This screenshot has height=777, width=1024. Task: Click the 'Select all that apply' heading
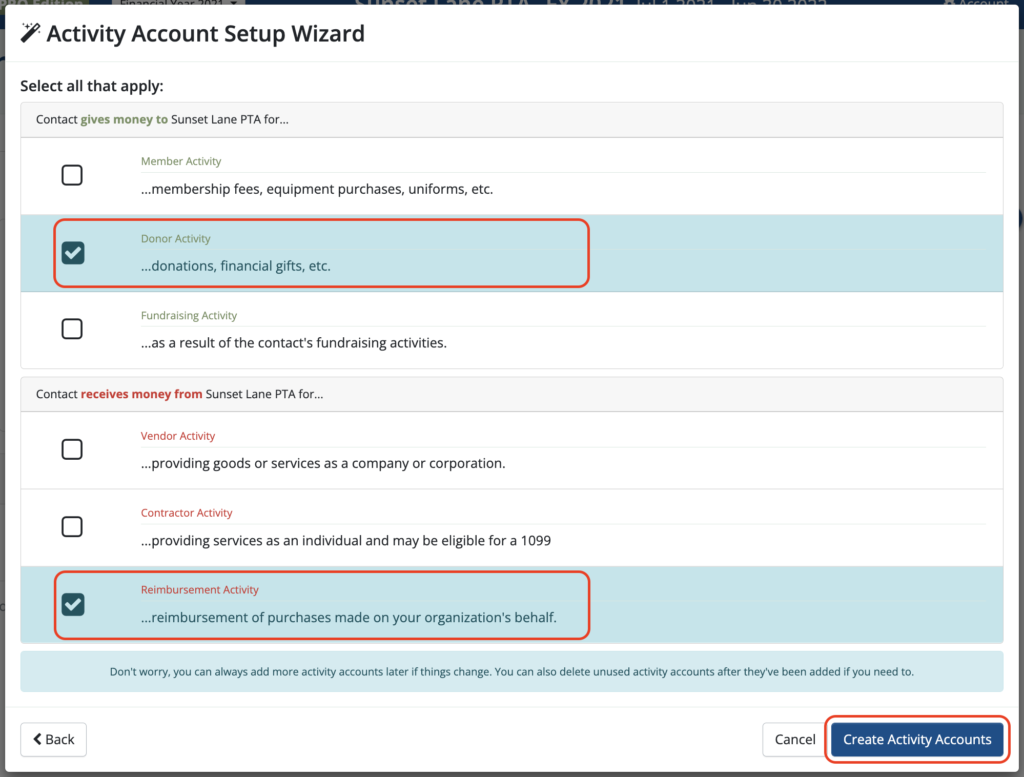click(x=92, y=86)
